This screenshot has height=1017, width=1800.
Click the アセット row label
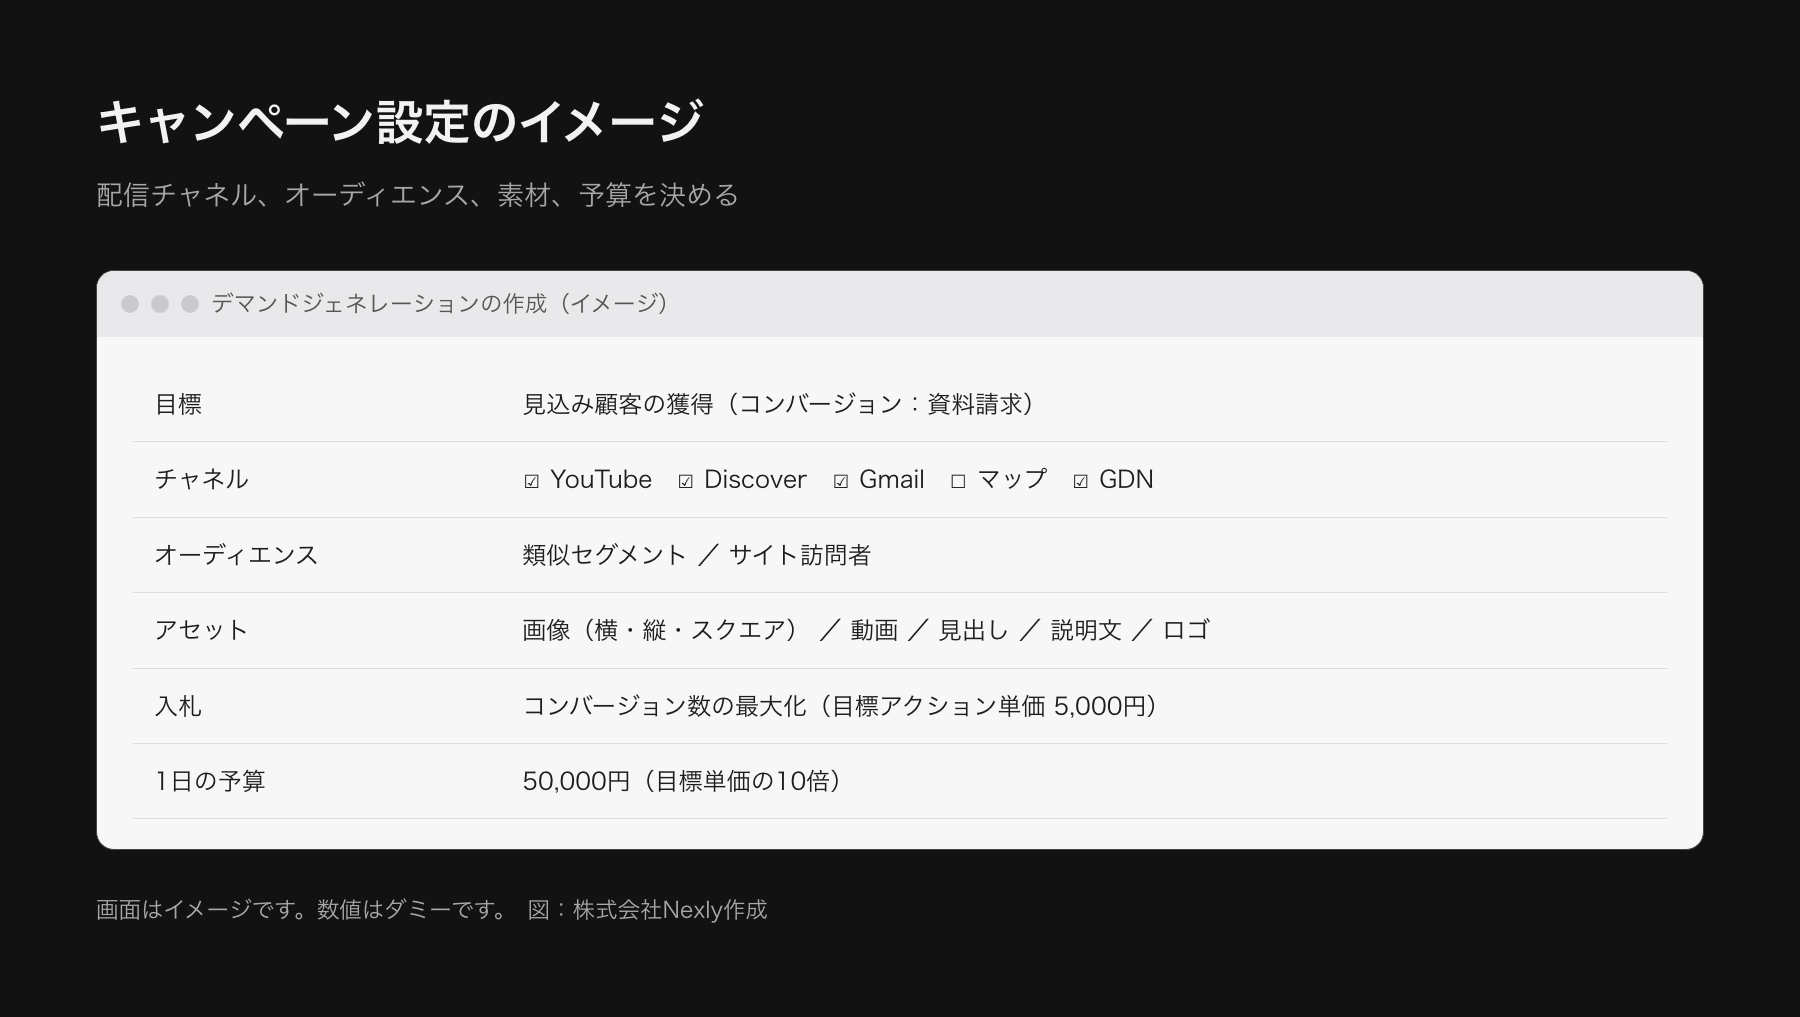point(201,630)
